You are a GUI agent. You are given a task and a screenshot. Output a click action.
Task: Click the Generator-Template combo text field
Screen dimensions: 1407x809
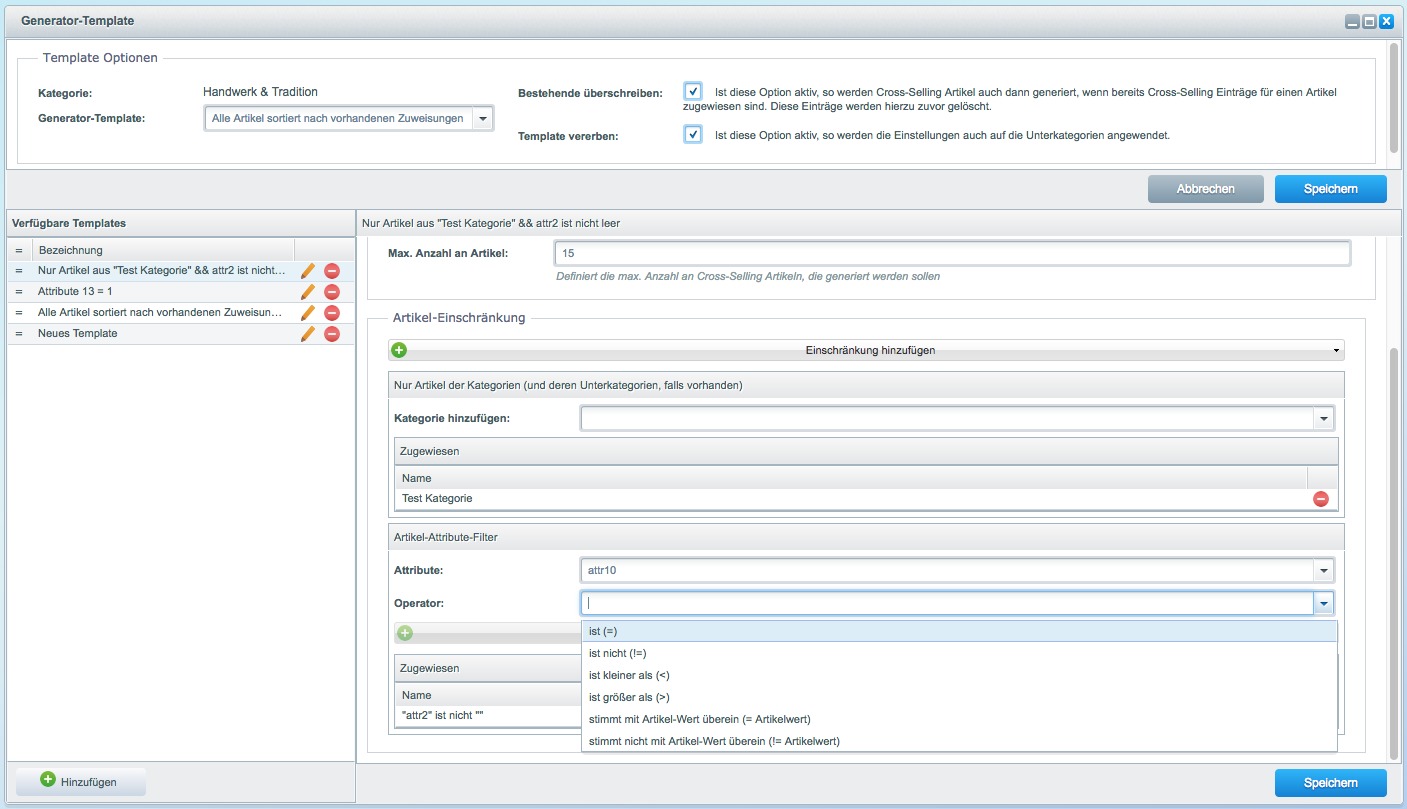coord(339,118)
